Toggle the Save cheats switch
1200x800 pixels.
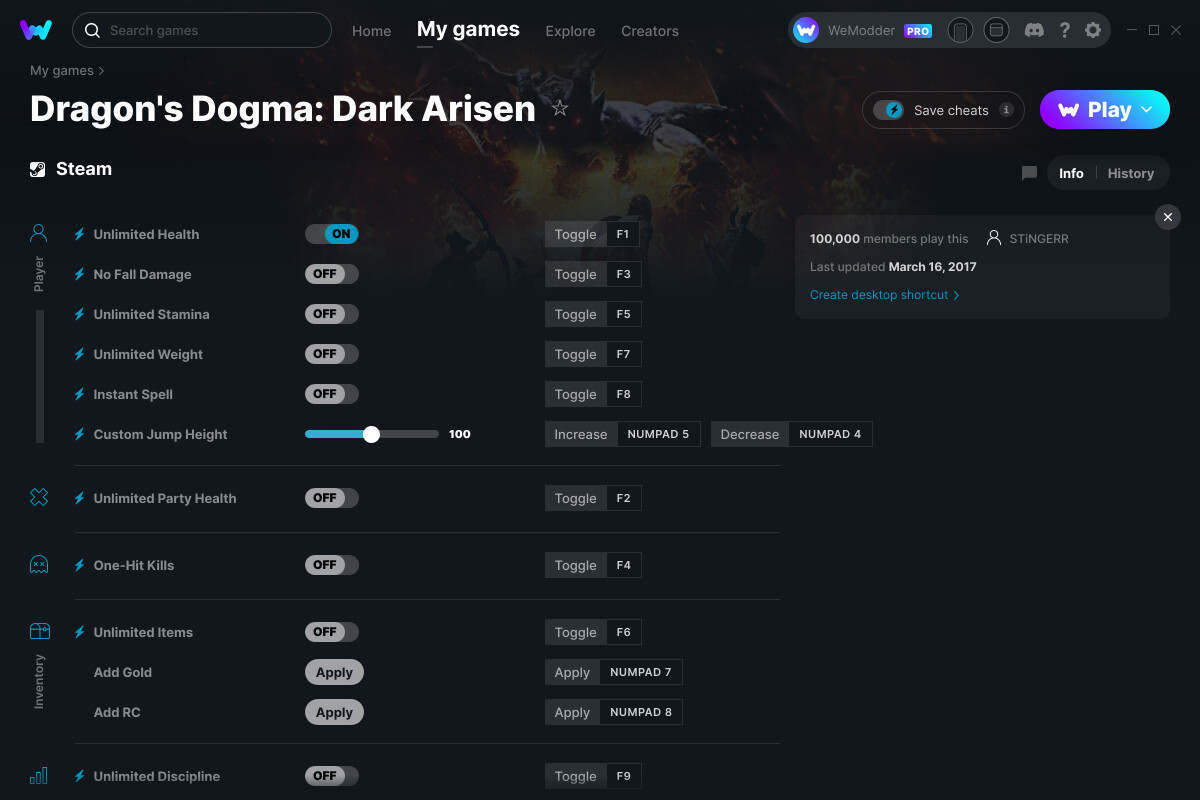click(x=888, y=110)
